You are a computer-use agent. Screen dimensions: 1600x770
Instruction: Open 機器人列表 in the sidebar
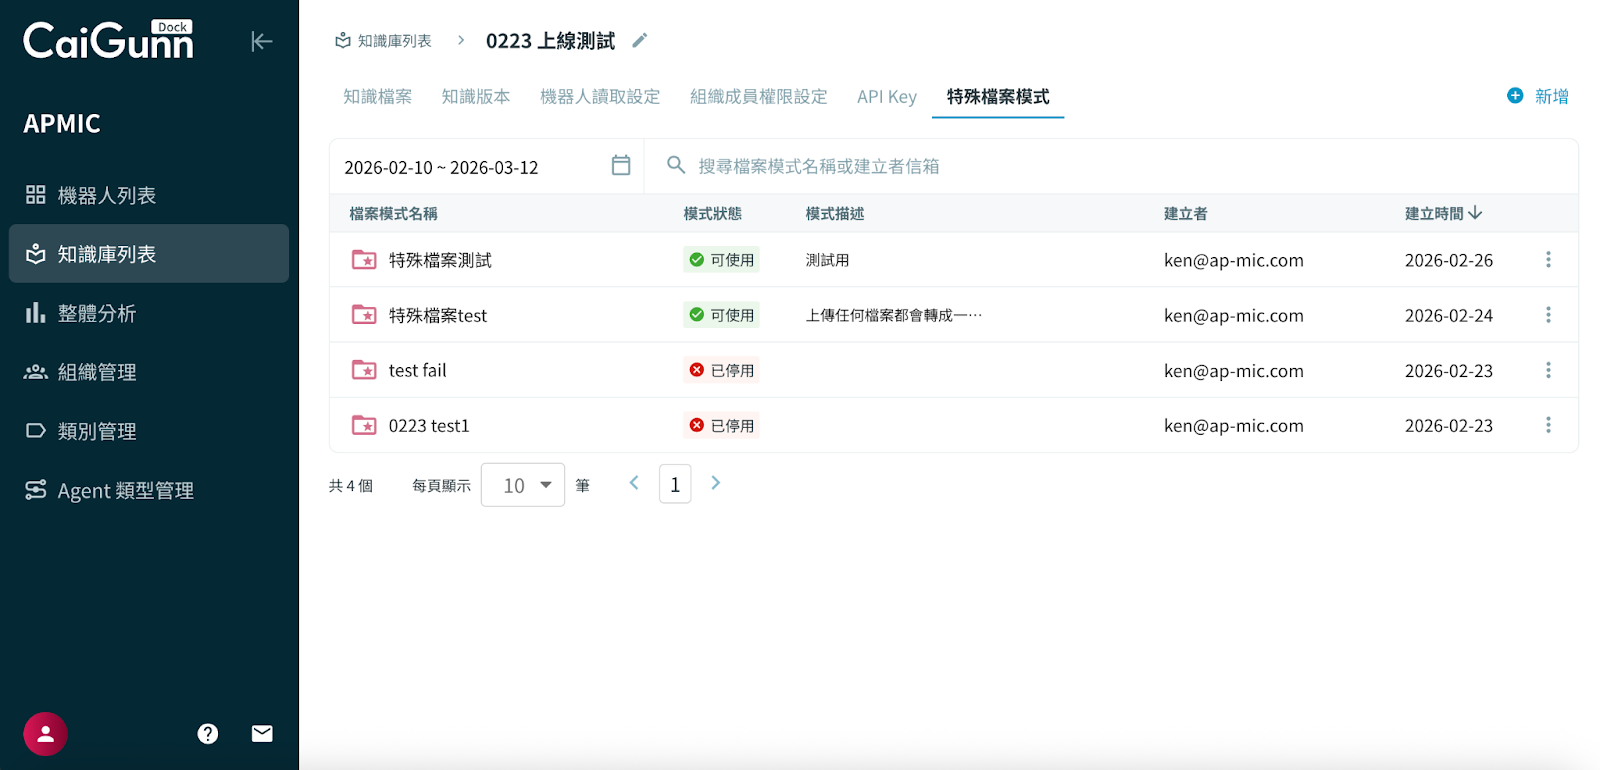click(x=107, y=195)
